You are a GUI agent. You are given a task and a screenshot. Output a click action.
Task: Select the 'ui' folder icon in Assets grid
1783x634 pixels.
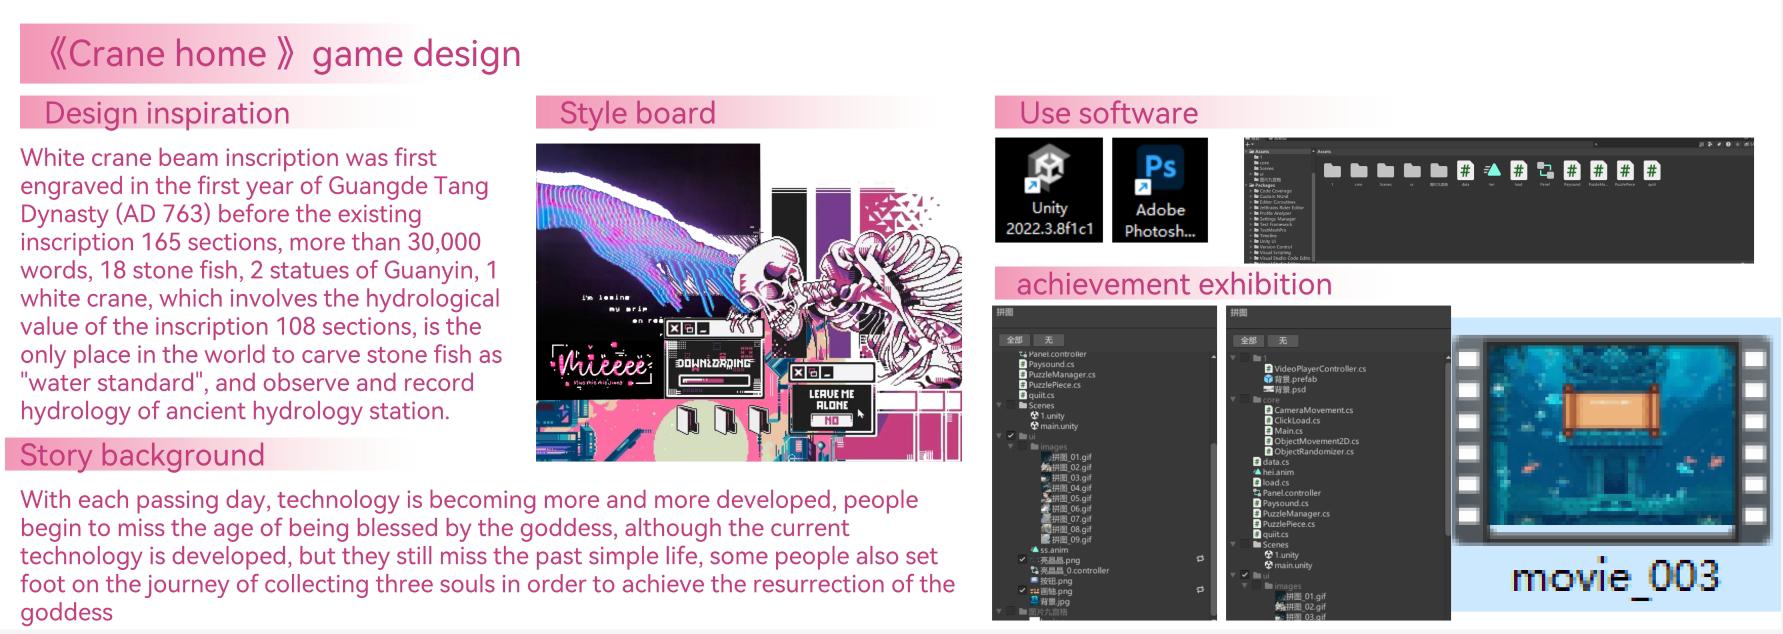click(x=1412, y=170)
